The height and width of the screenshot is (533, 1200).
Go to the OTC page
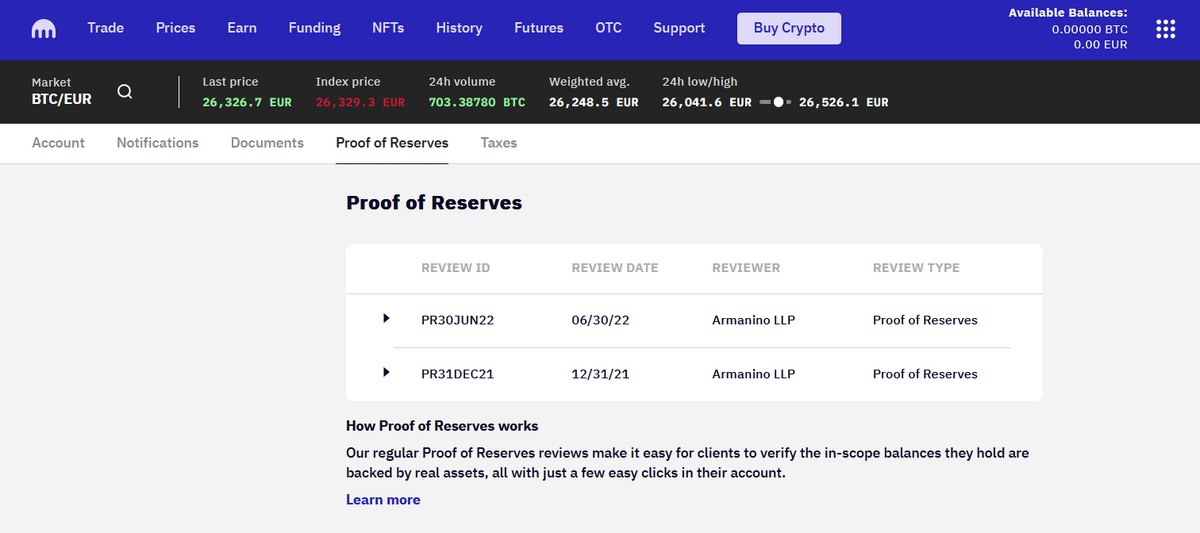pos(609,28)
